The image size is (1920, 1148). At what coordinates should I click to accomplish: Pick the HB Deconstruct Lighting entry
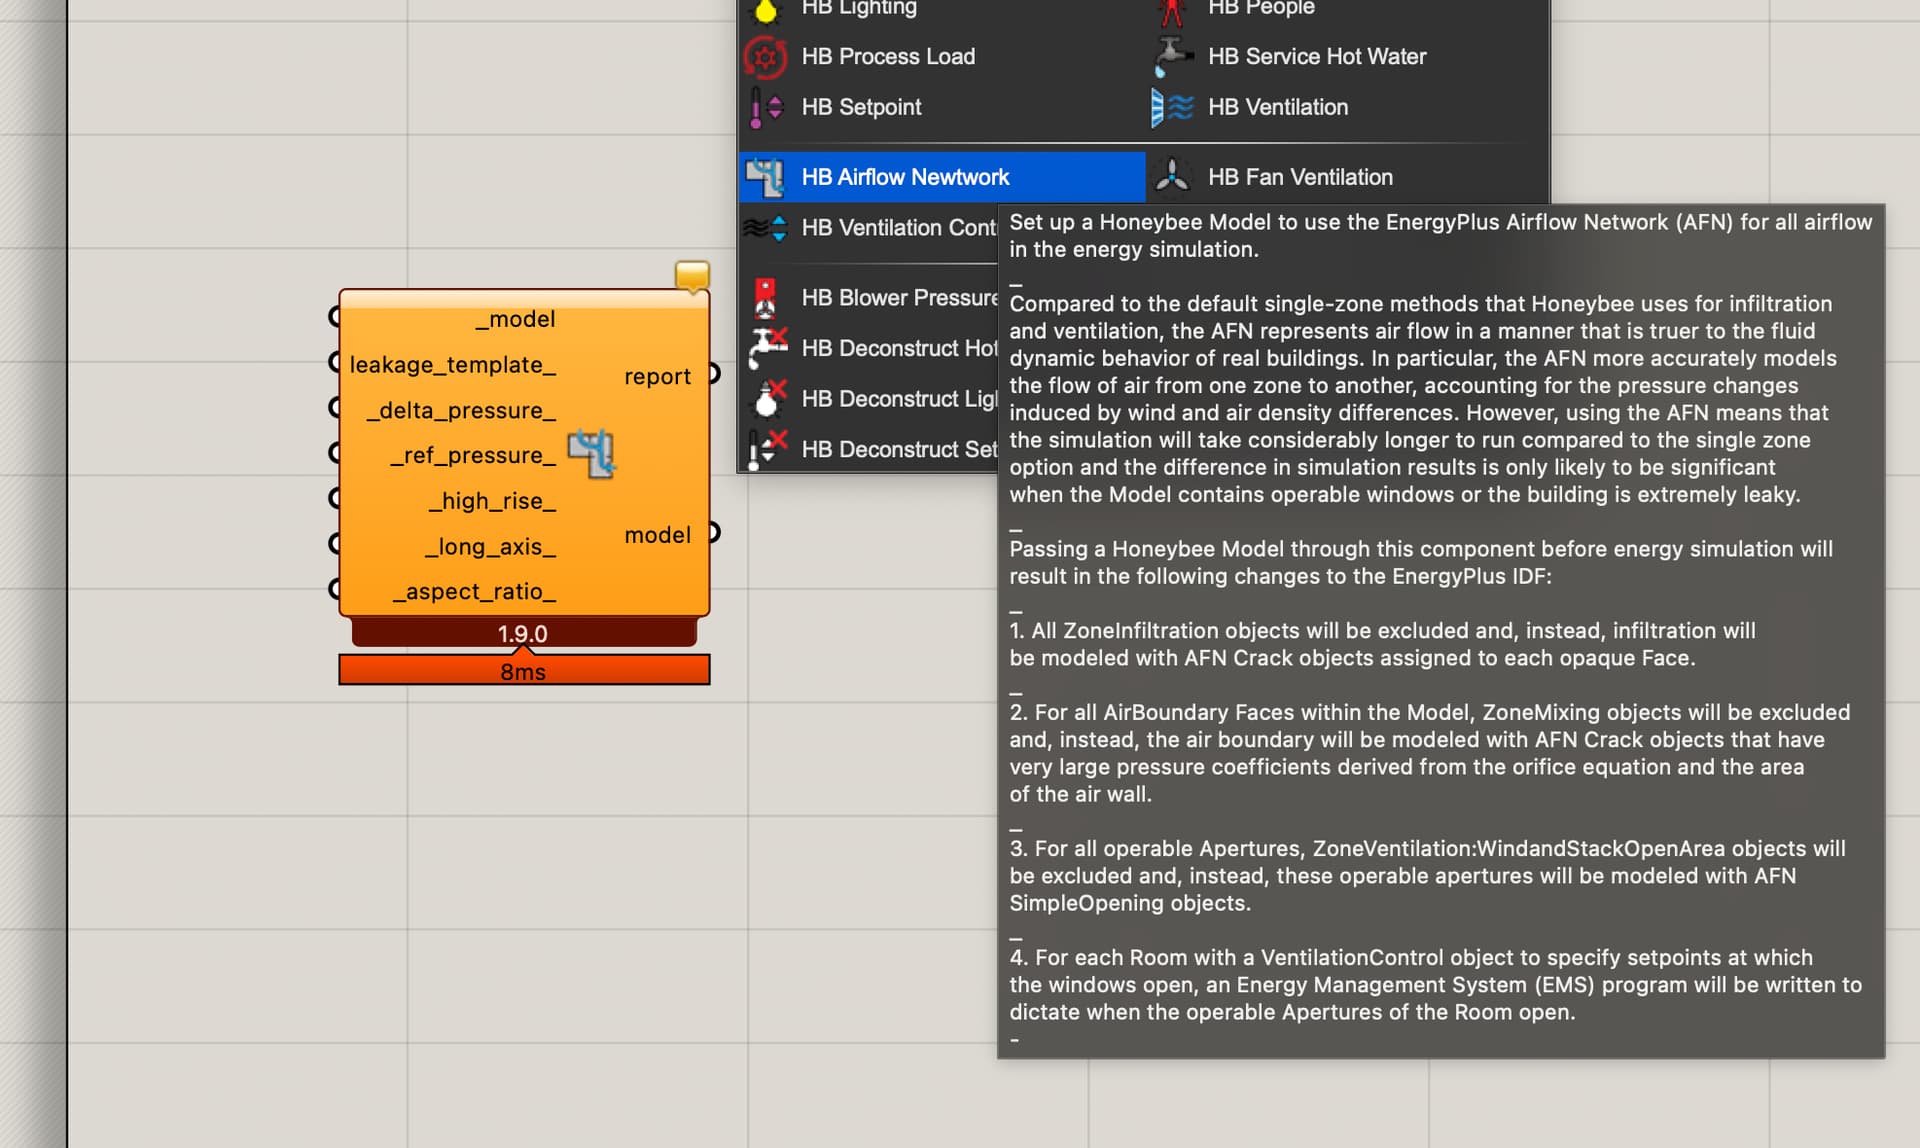point(898,399)
